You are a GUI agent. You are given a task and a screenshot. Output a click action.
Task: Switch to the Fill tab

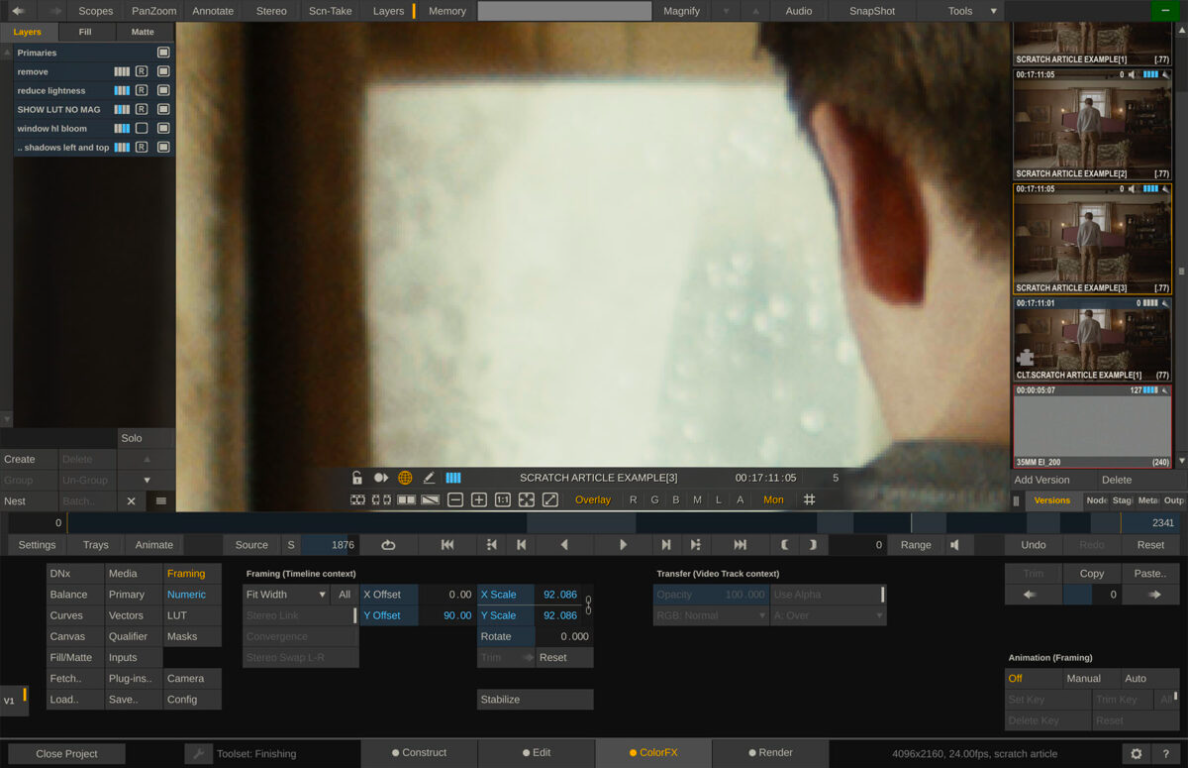point(85,32)
